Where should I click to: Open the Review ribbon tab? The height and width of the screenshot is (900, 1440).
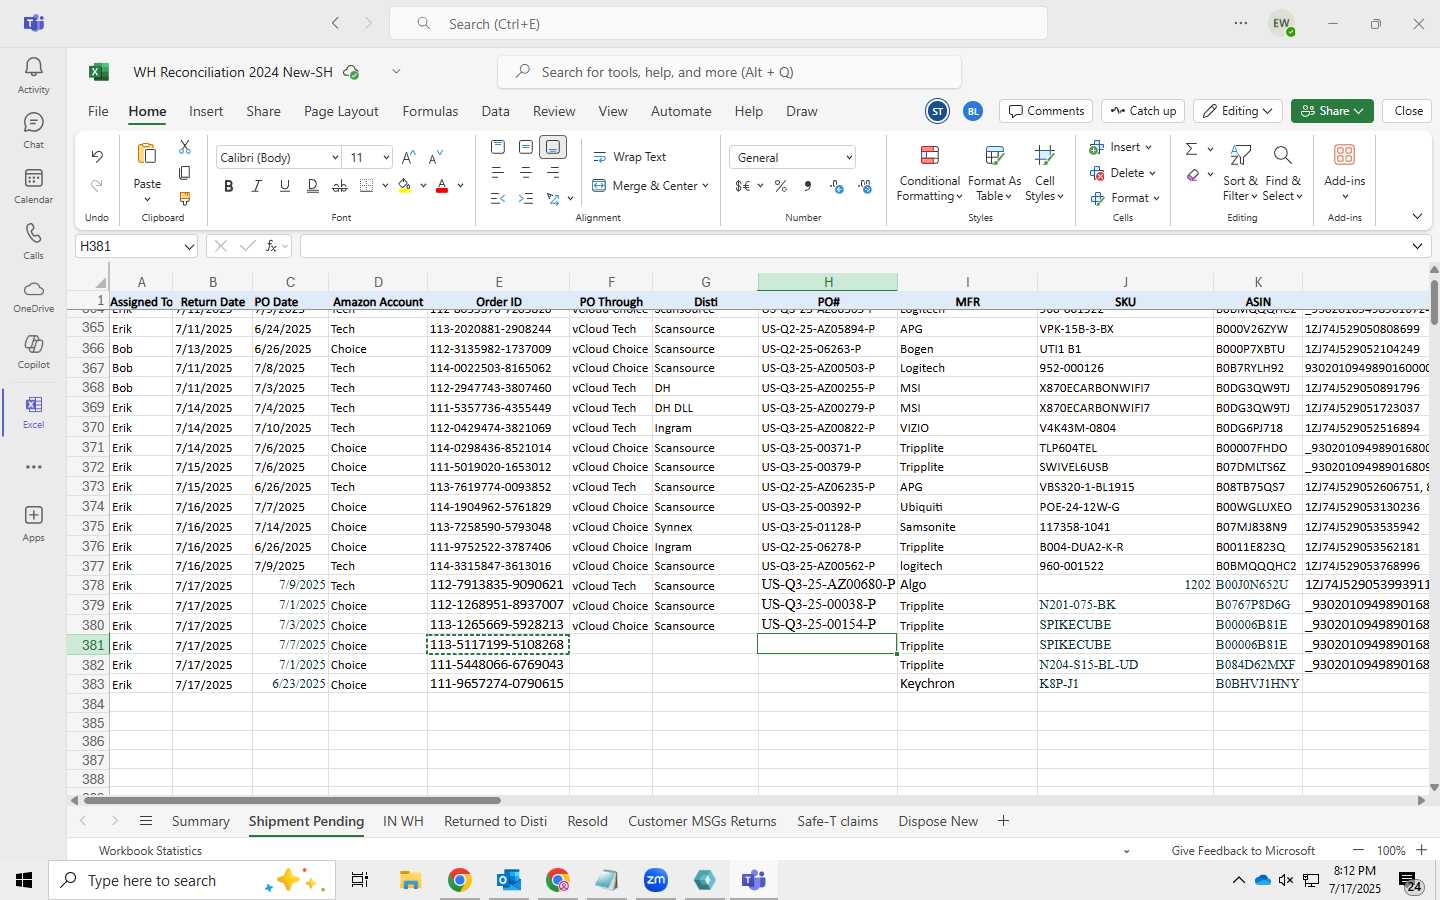tap(554, 111)
